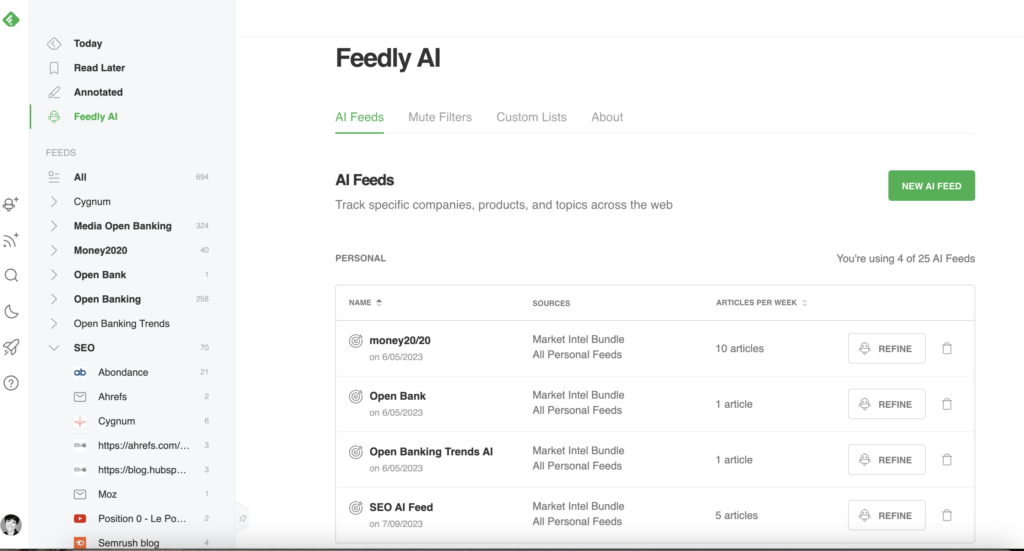The width and height of the screenshot is (1024, 551).
Task: Delete the money20/20 AI feed
Action: pos(947,349)
